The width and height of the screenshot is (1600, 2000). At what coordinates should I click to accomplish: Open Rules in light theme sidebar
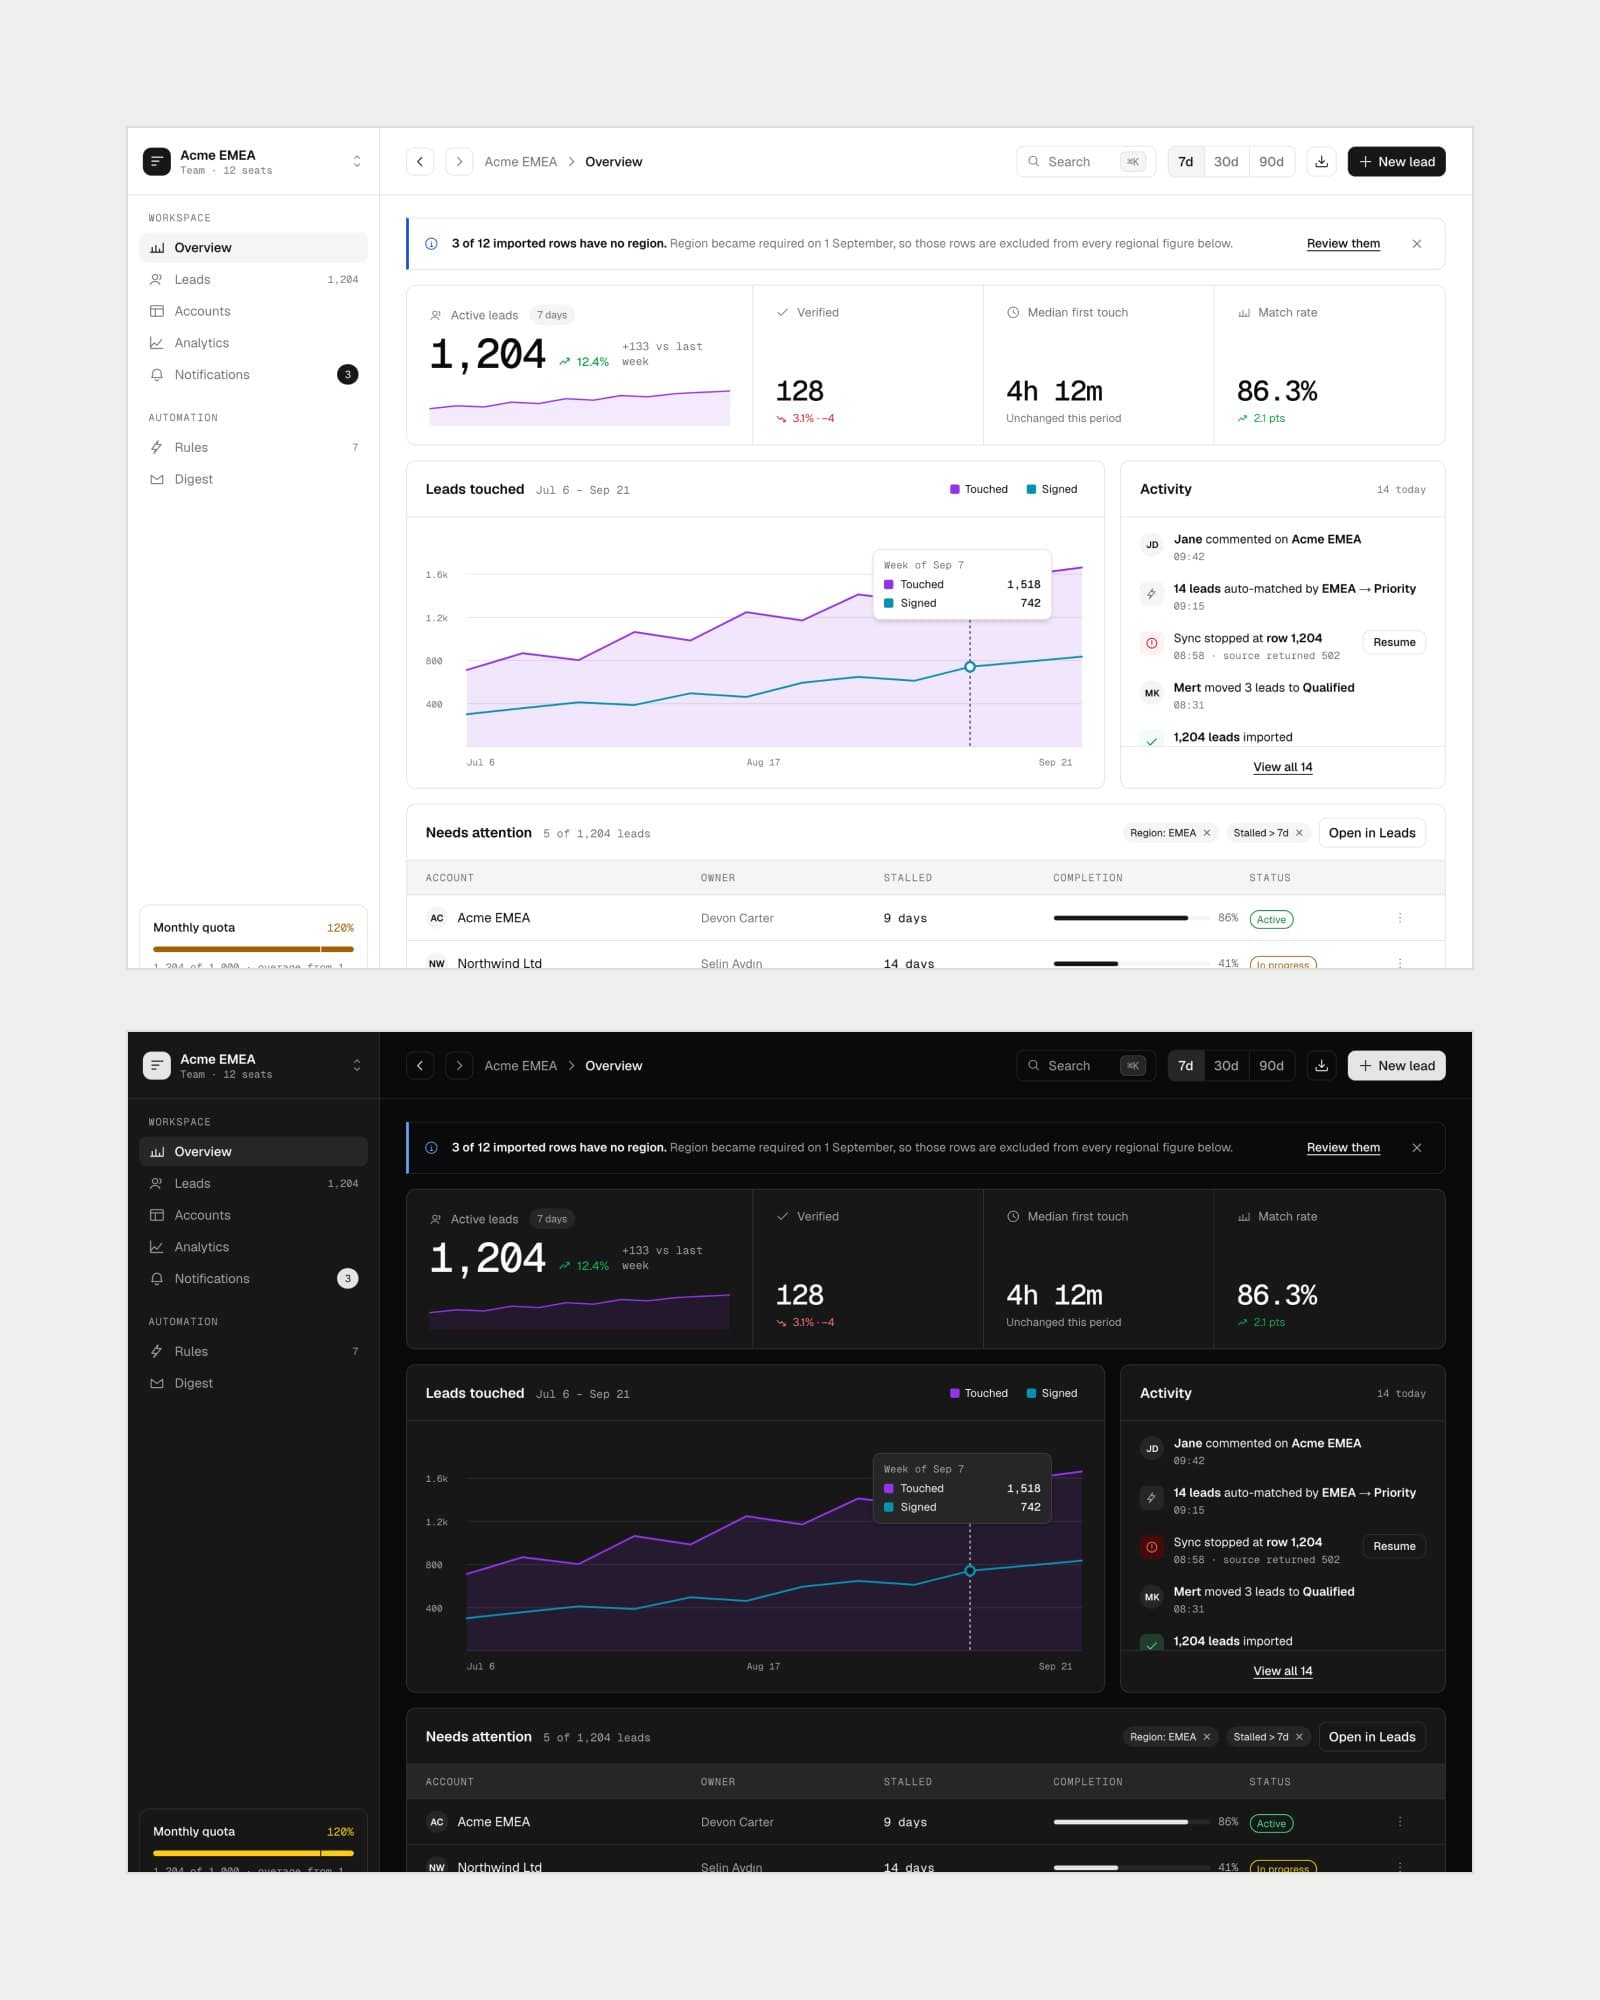tap(253, 448)
